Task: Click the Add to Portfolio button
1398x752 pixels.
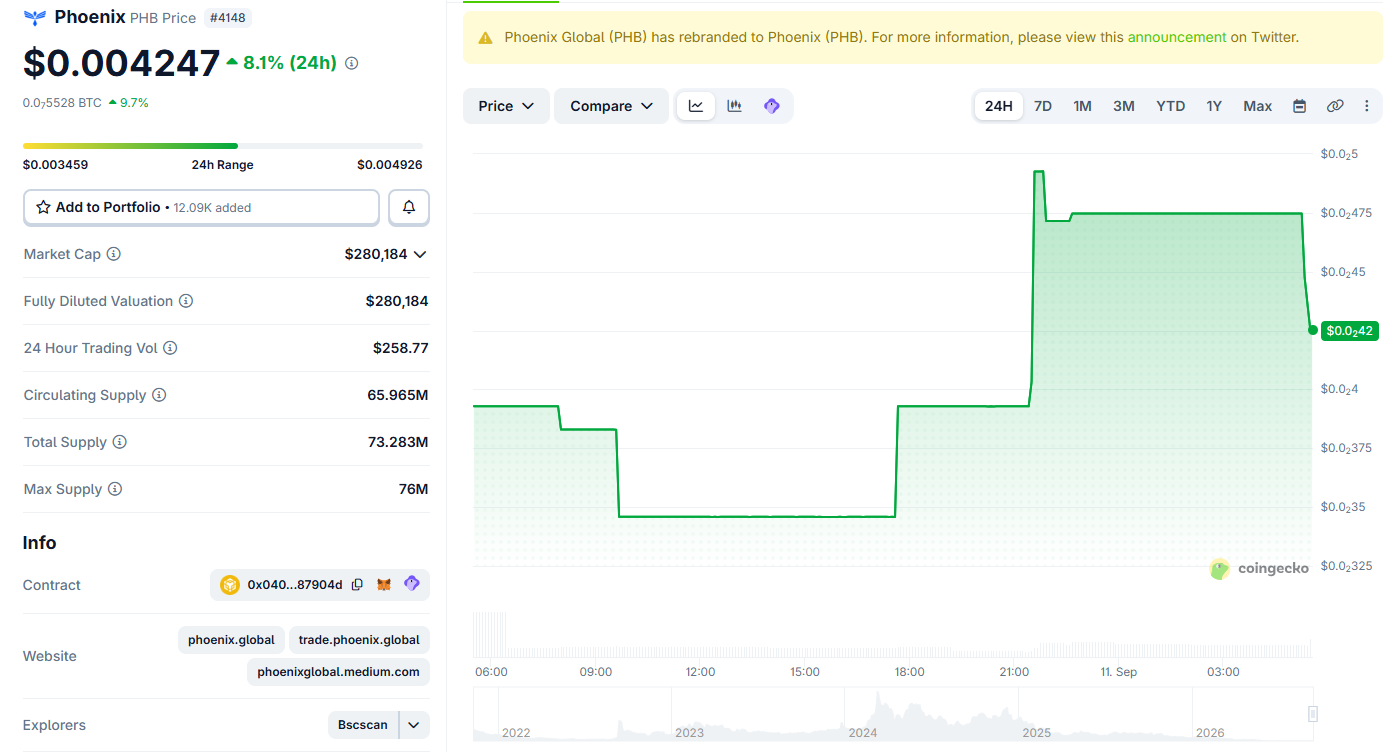Action: coord(201,207)
